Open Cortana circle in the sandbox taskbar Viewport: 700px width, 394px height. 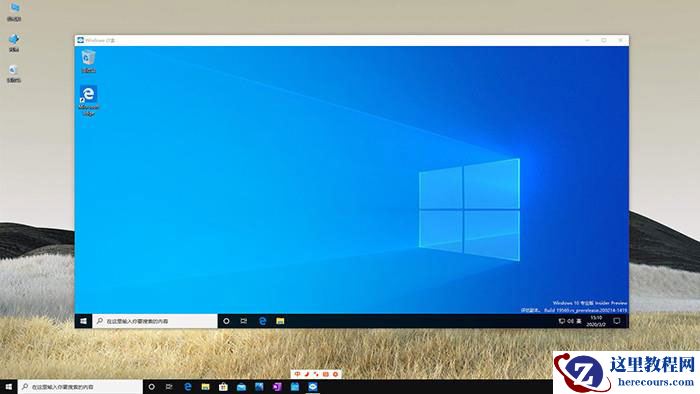point(226,321)
